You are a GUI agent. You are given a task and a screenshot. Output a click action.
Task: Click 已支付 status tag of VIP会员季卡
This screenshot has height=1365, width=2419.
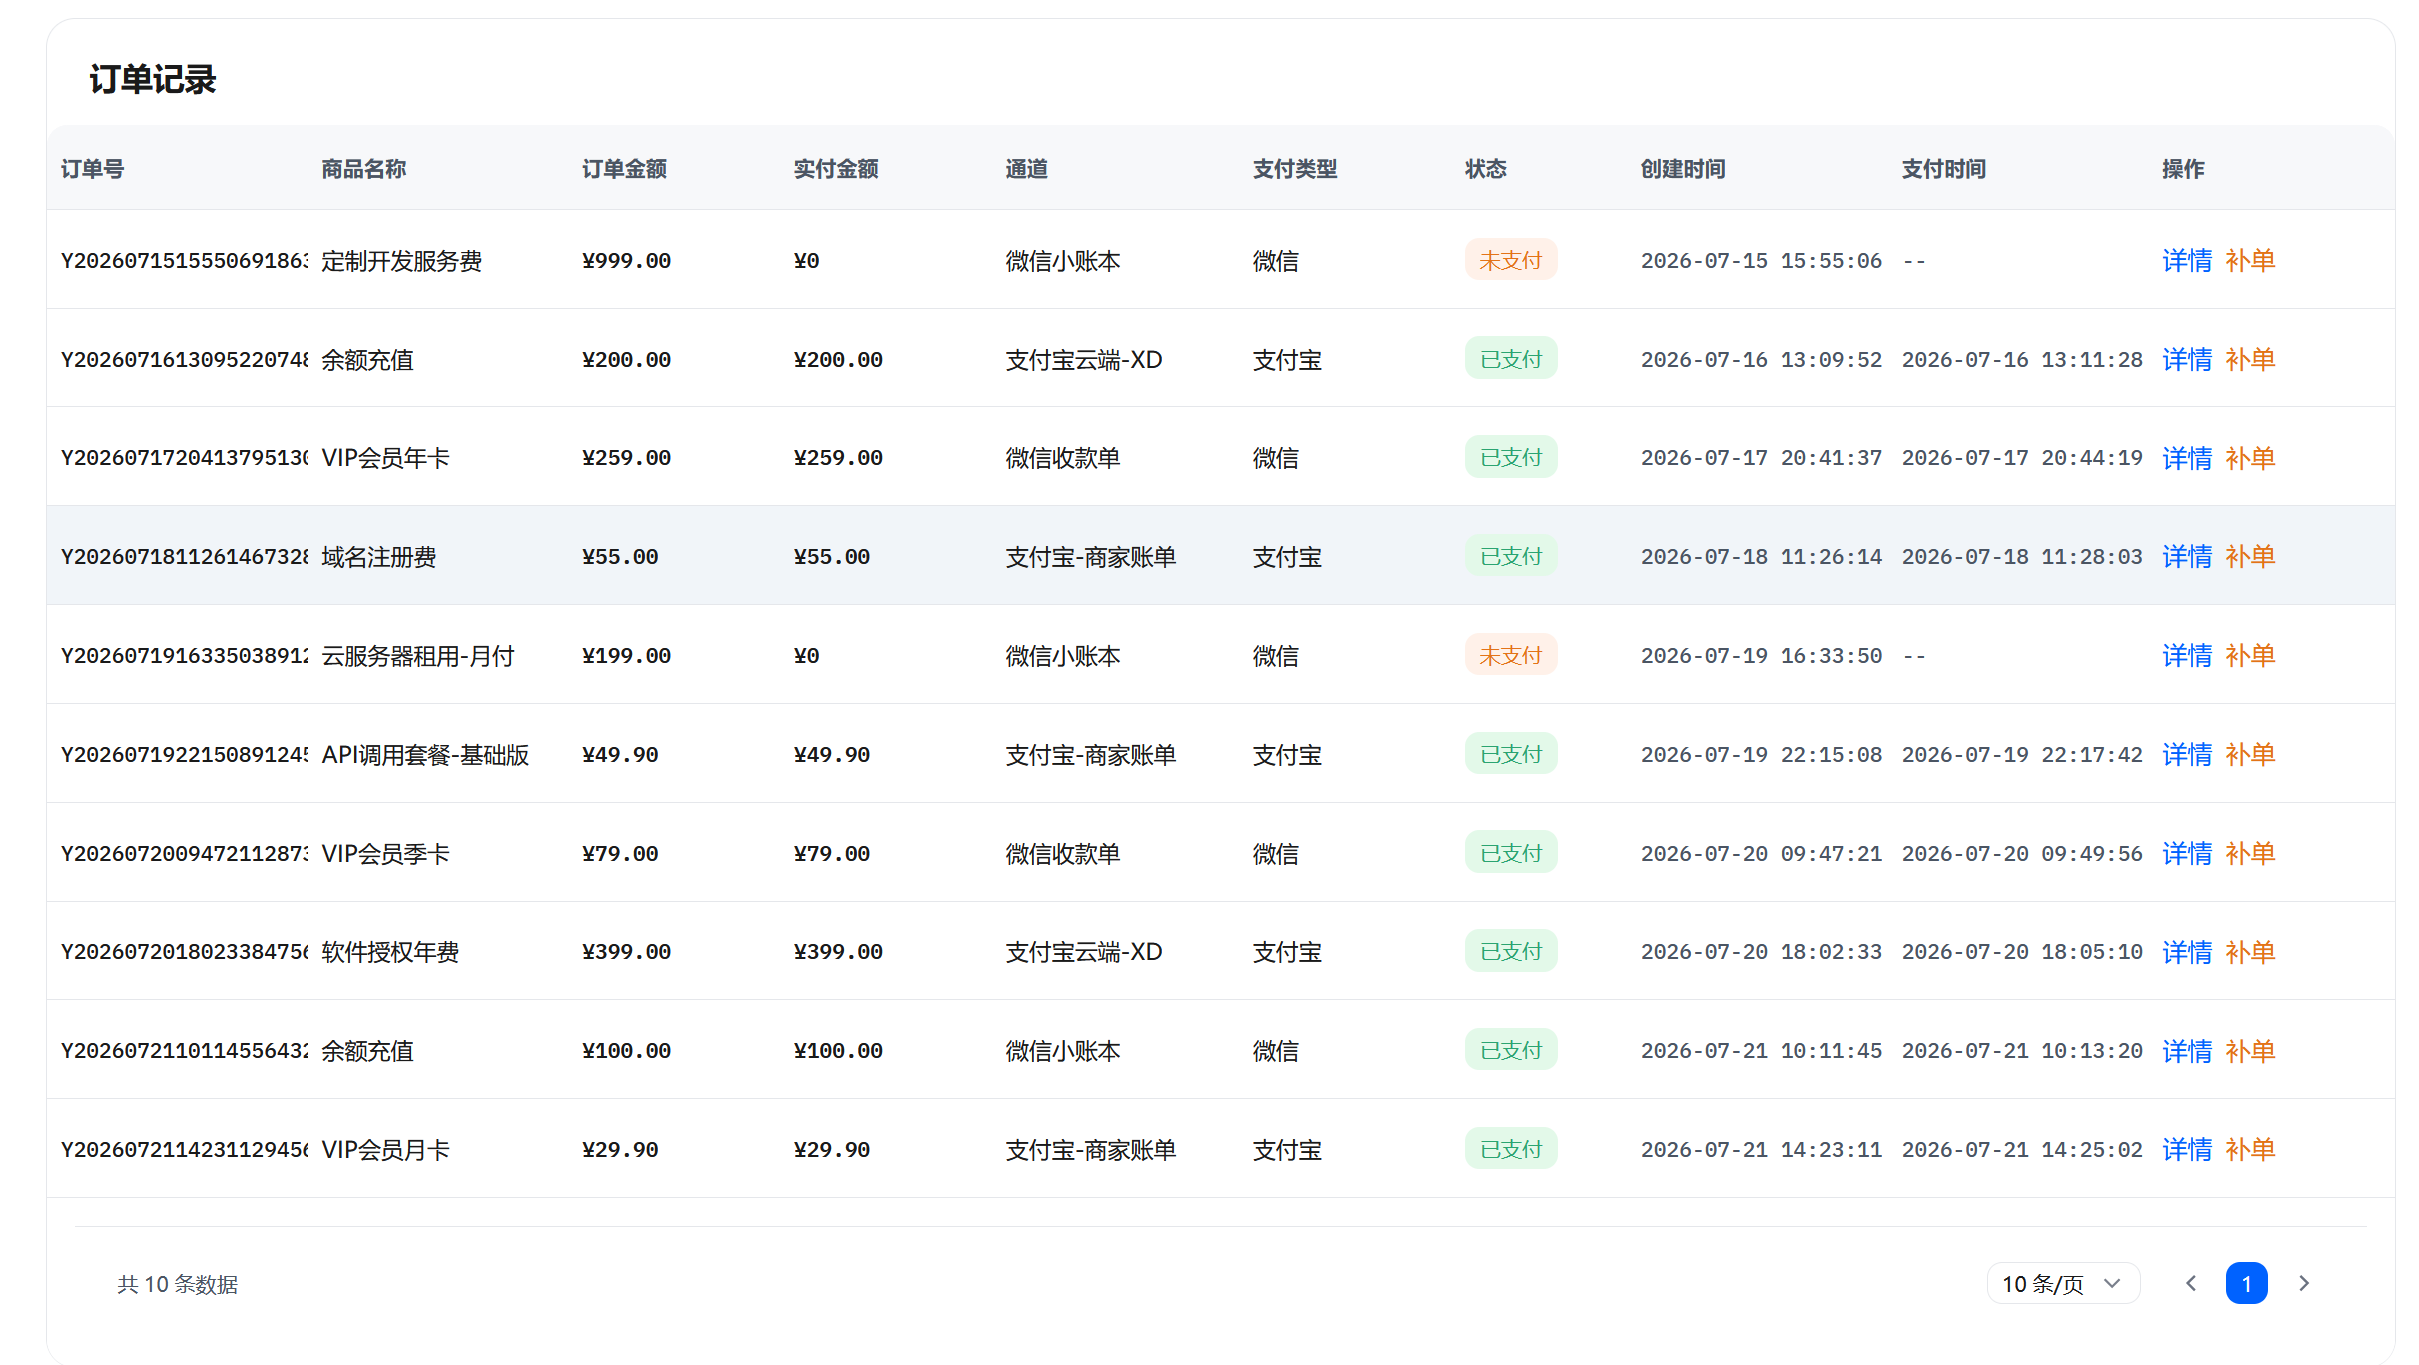tap(1511, 853)
